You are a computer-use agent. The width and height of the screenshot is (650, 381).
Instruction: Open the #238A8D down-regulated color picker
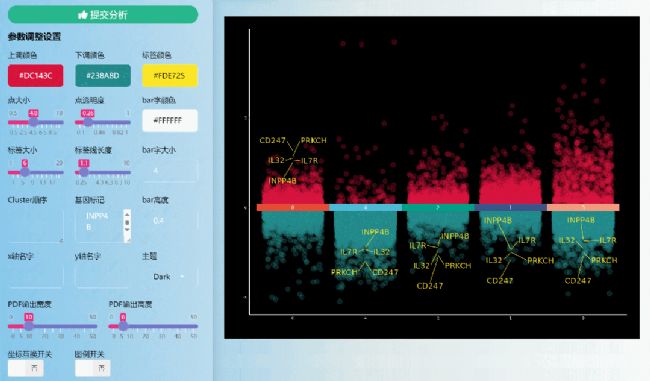click(x=103, y=75)
